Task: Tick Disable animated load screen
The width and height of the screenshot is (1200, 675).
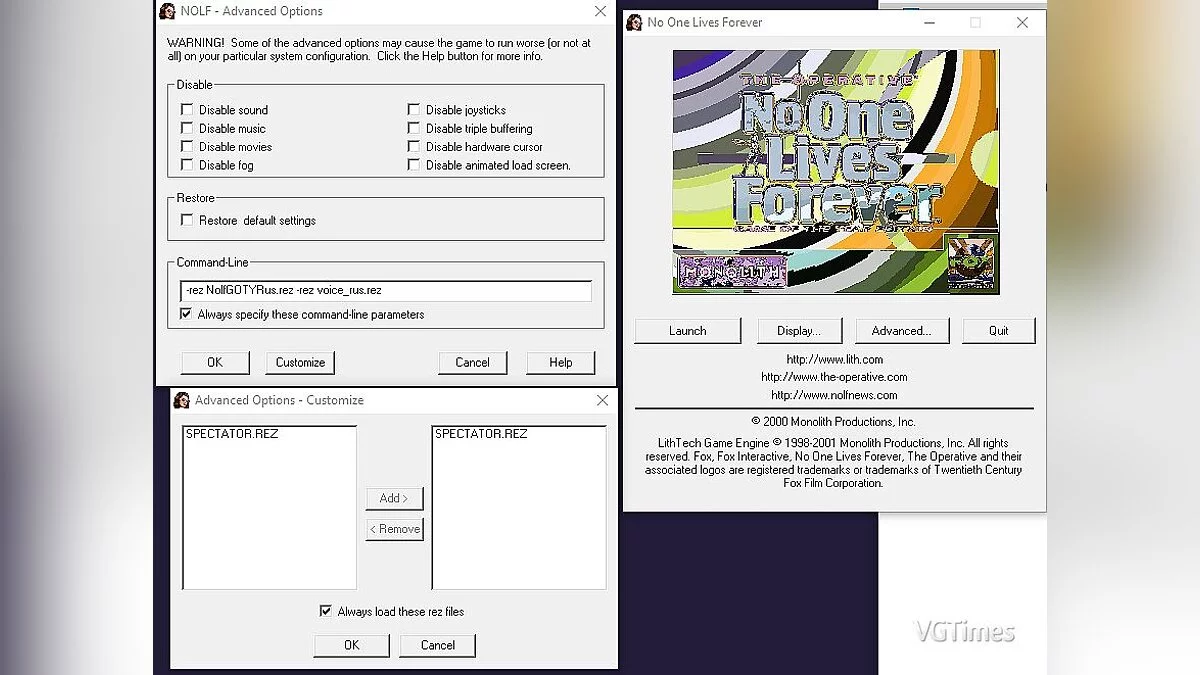Action: [x=414, y=165]
